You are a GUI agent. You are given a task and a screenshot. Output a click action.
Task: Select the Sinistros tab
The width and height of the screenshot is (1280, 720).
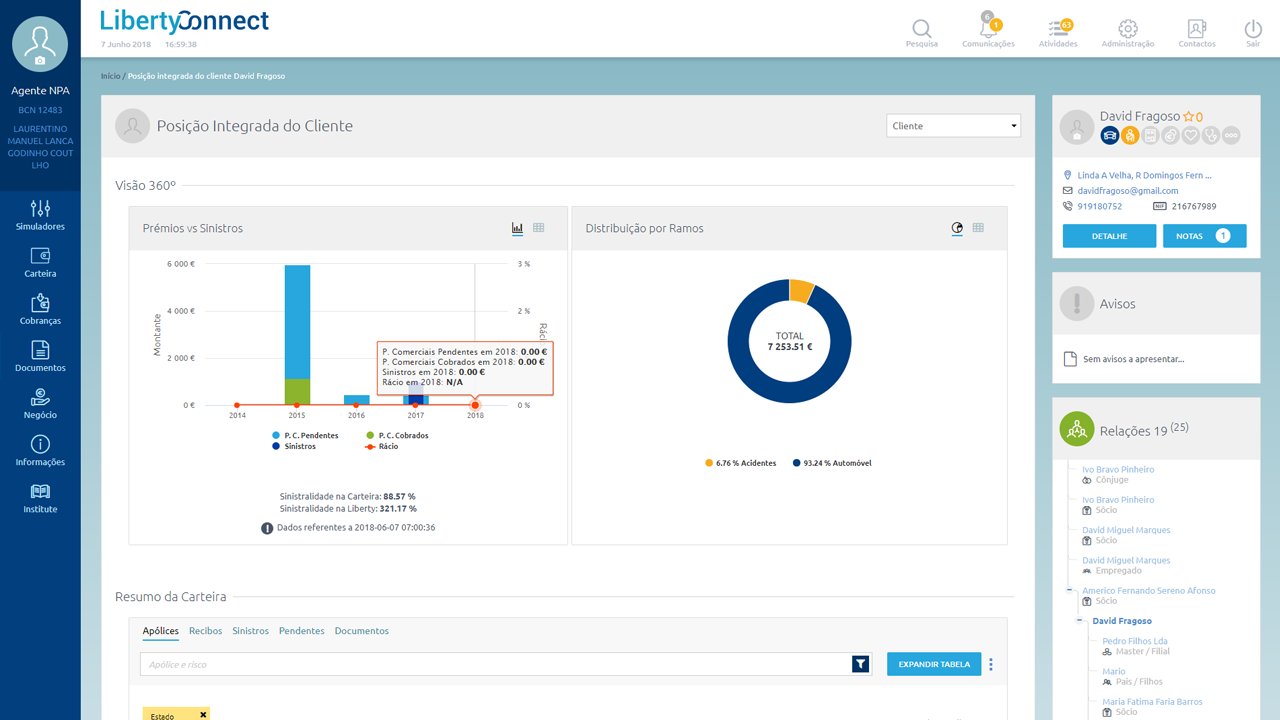(x=250, y=631)
